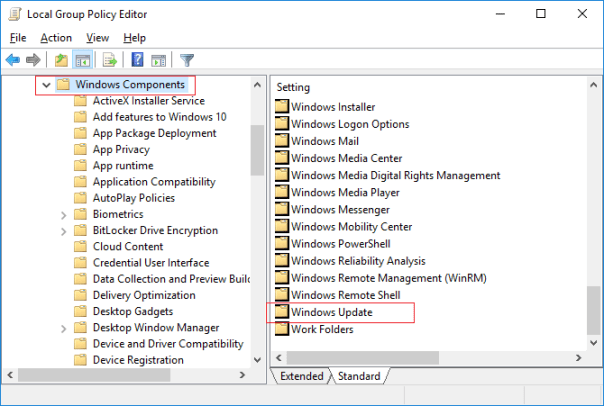This screenshot has height=406, width=604.
Task: Click the Export List toolbar icon
Action: (x=110, y=60)
